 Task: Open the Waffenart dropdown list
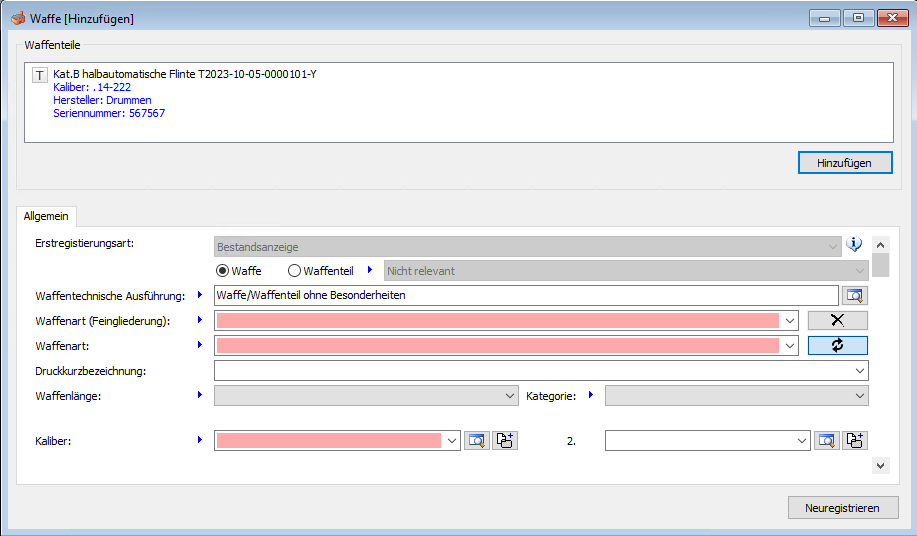790,345
